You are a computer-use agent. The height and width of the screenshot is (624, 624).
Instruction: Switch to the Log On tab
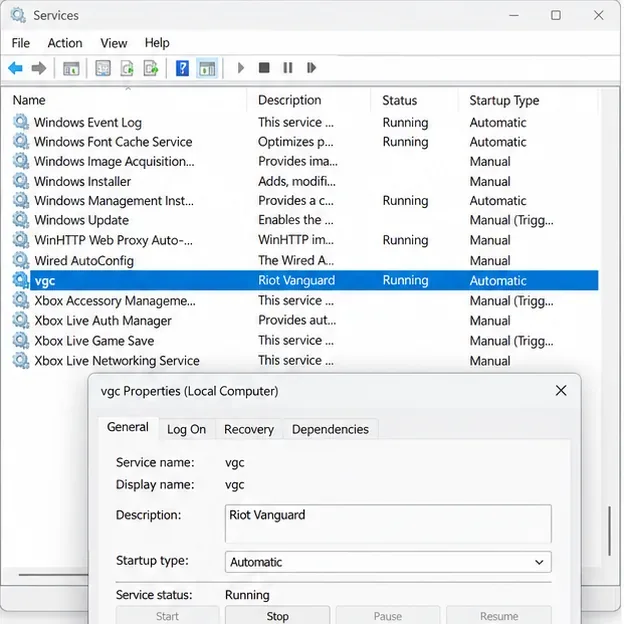click(186, 429)
